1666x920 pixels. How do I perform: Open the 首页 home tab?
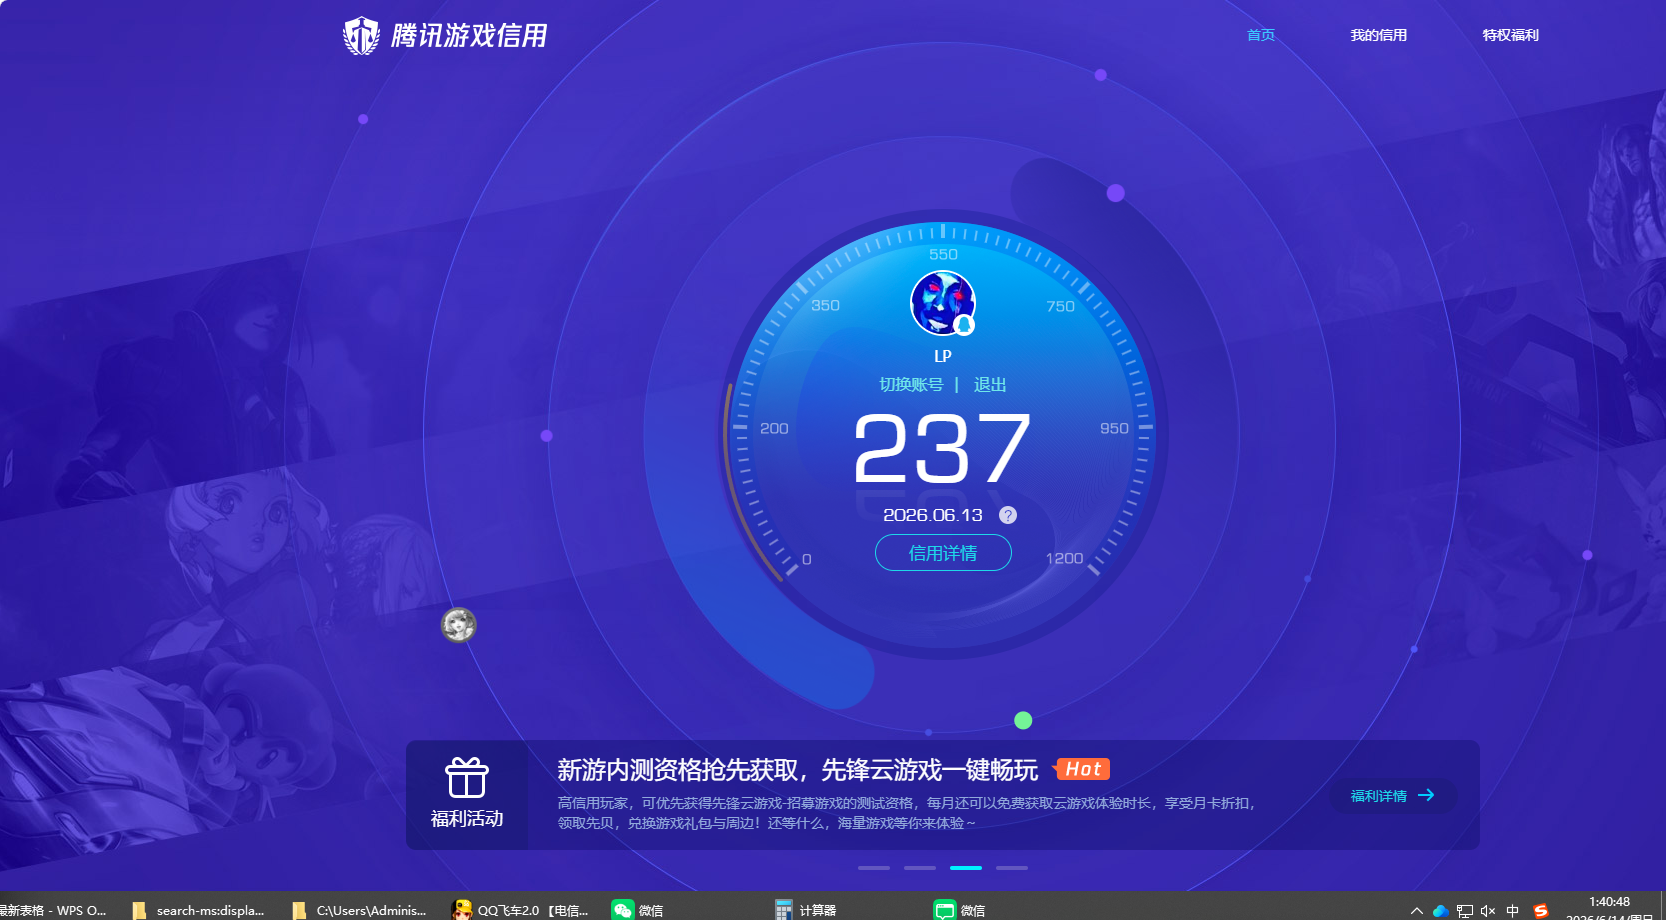pyautogui.click(x=1260, y=35)
